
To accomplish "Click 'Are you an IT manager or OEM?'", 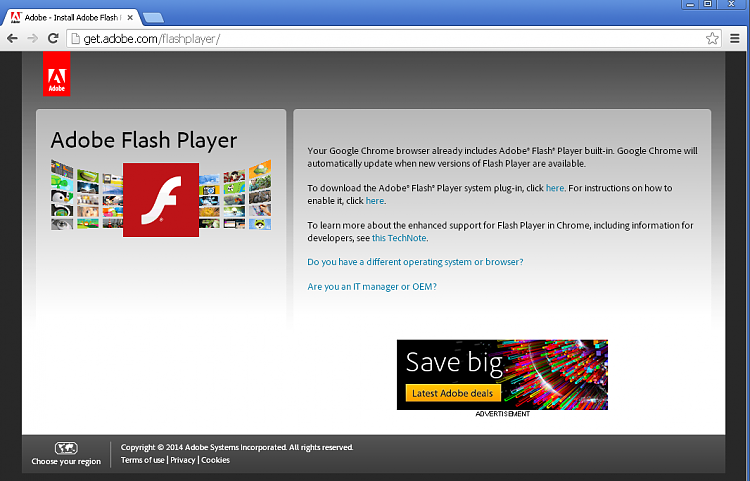I will pyautogui.click(x=372, y=286).
